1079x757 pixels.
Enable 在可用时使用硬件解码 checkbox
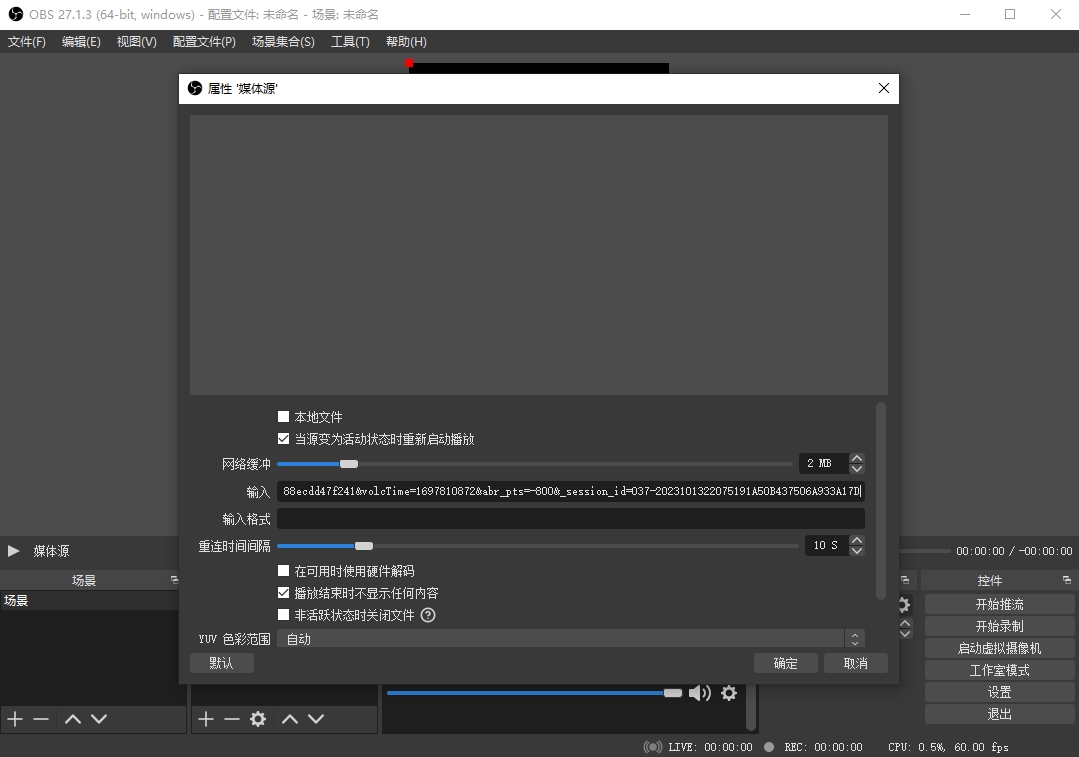click(283, 571)
